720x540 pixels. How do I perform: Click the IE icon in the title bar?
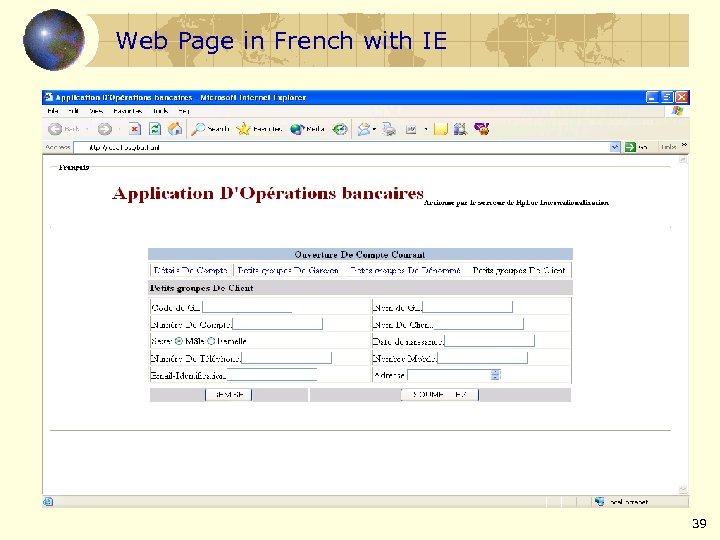pyautogui.click(x=48, y=97)
